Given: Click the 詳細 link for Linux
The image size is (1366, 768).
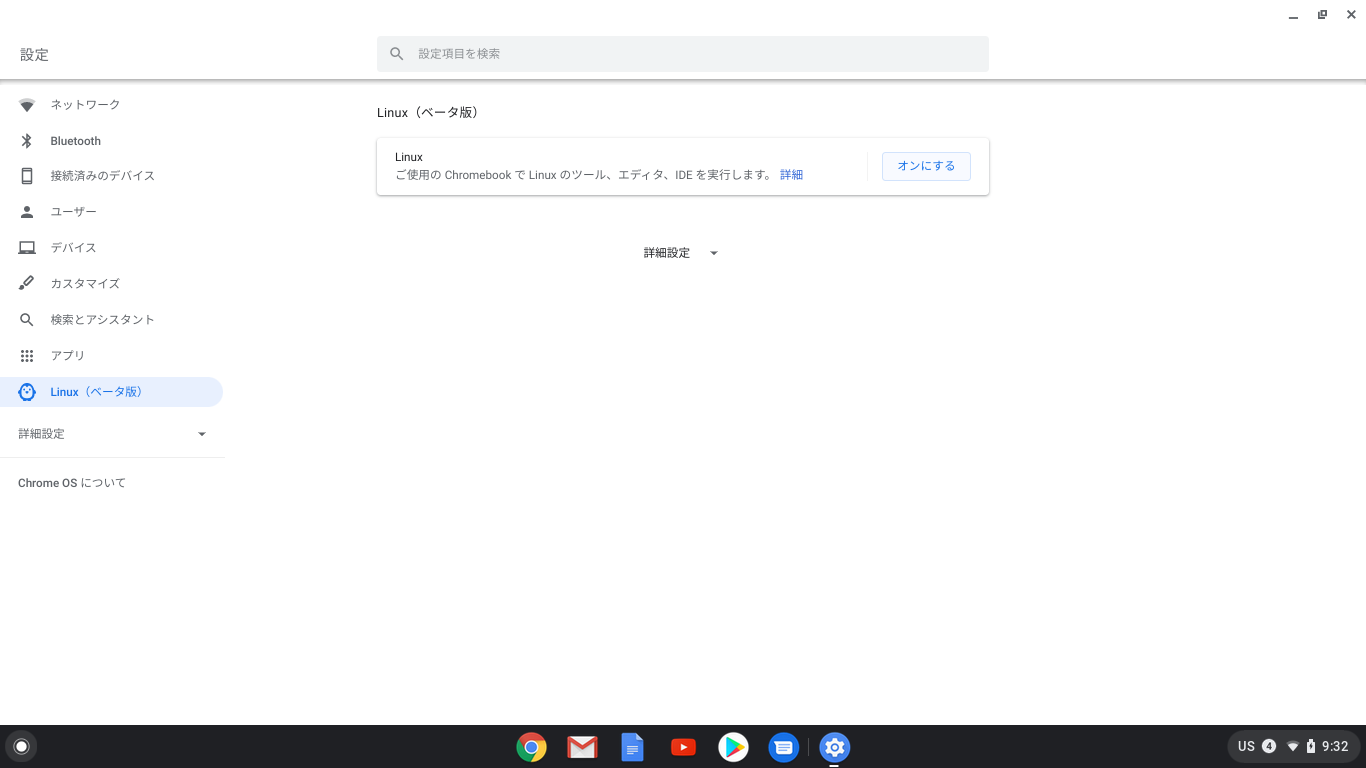Looking at the screenshot, I should (791, 175).
